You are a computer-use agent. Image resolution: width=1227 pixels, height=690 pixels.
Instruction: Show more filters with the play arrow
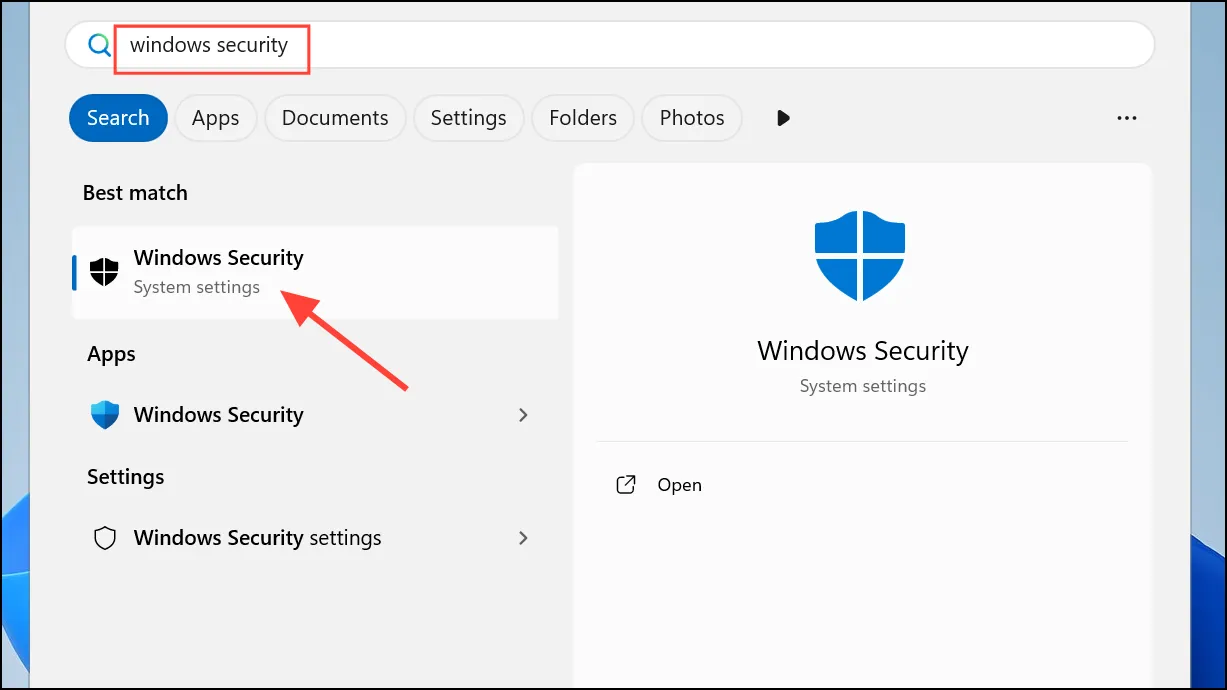(x=783, y=118)
